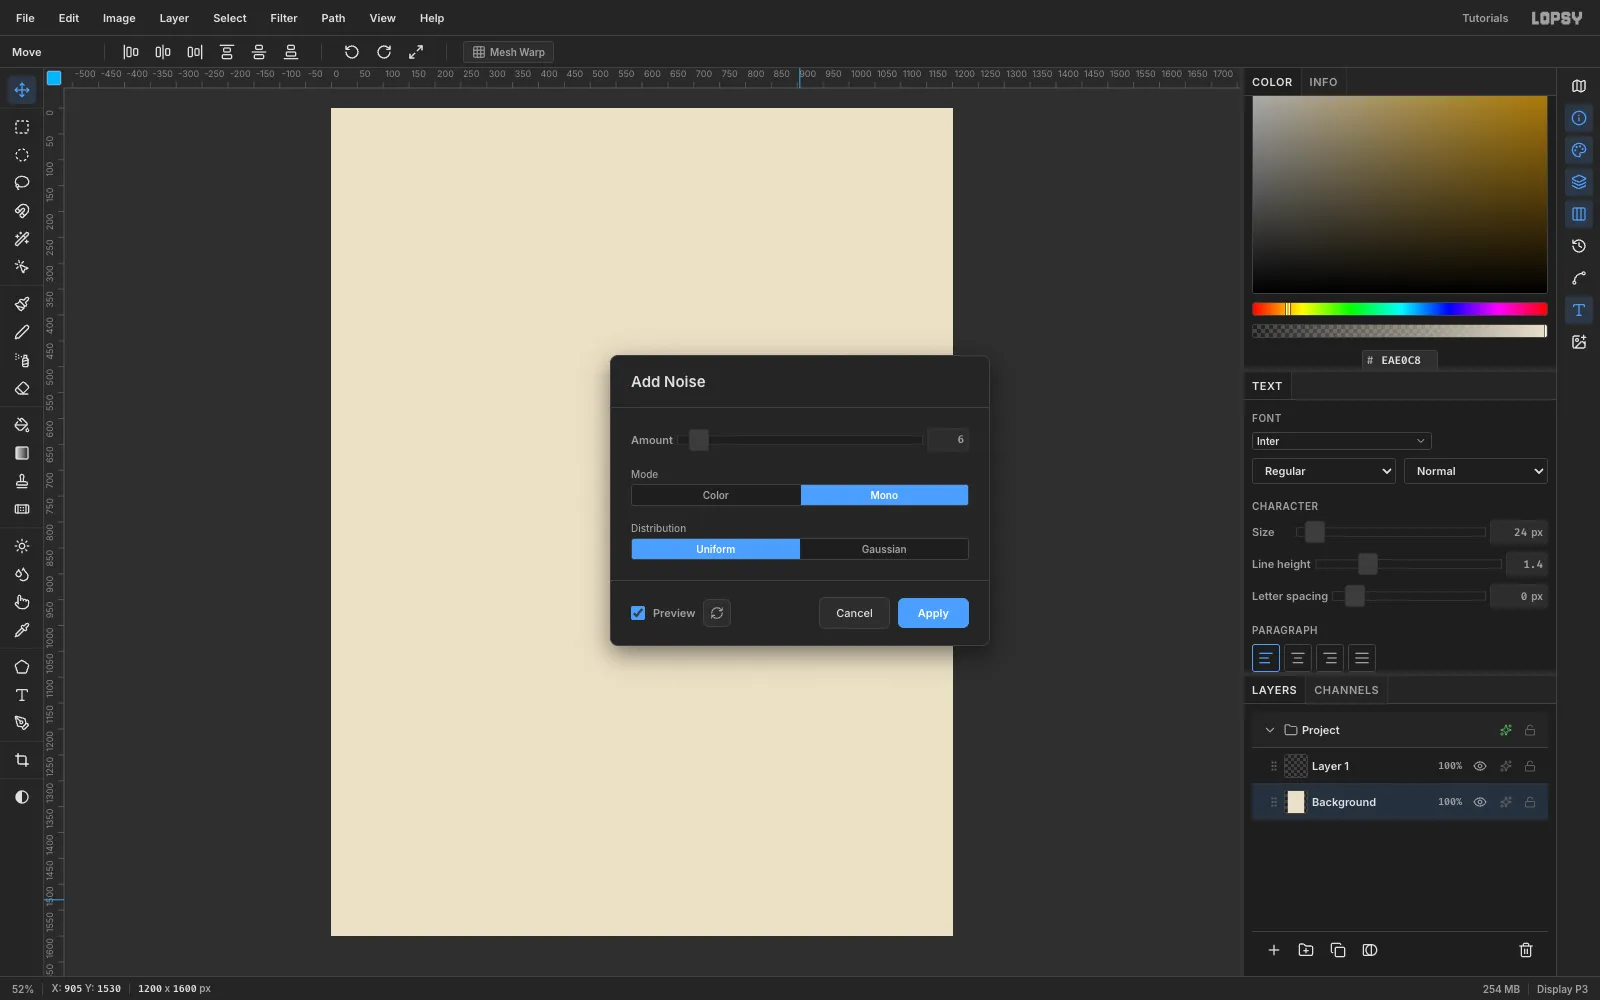Viewport: 1600px width, 1000px height.
Task: Click the color picker gradient square
Action: (1399, 194)
